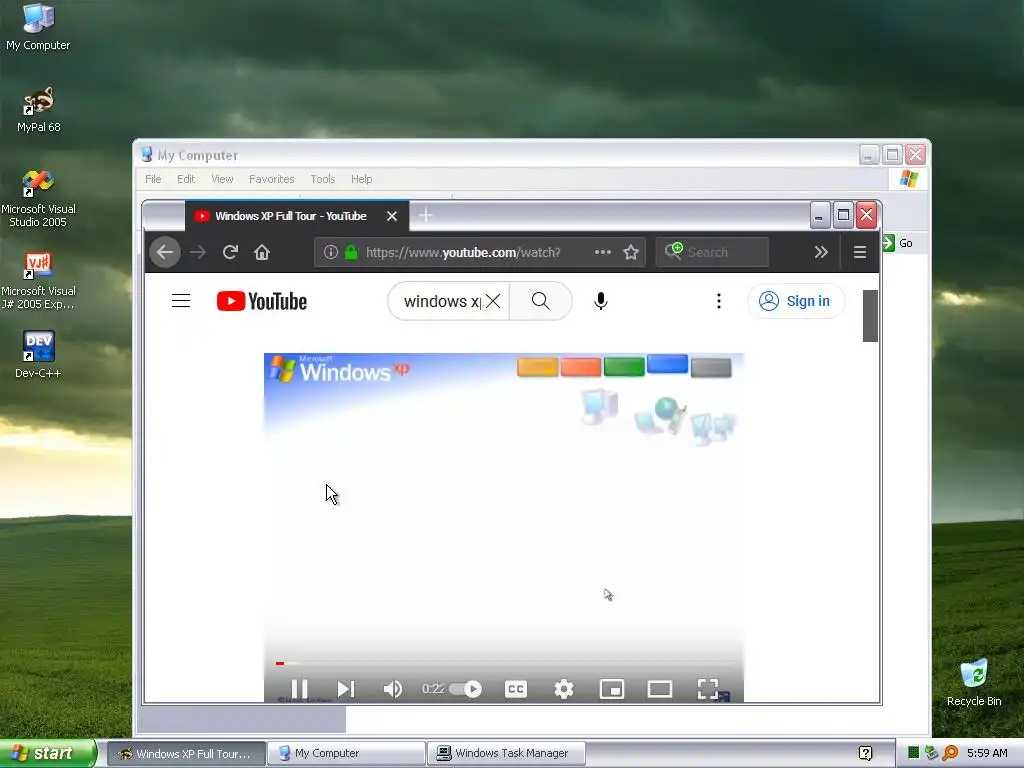Switch to miniplayer mode
This screenshot has height=768, width=1024.
[x=612, y=689]
